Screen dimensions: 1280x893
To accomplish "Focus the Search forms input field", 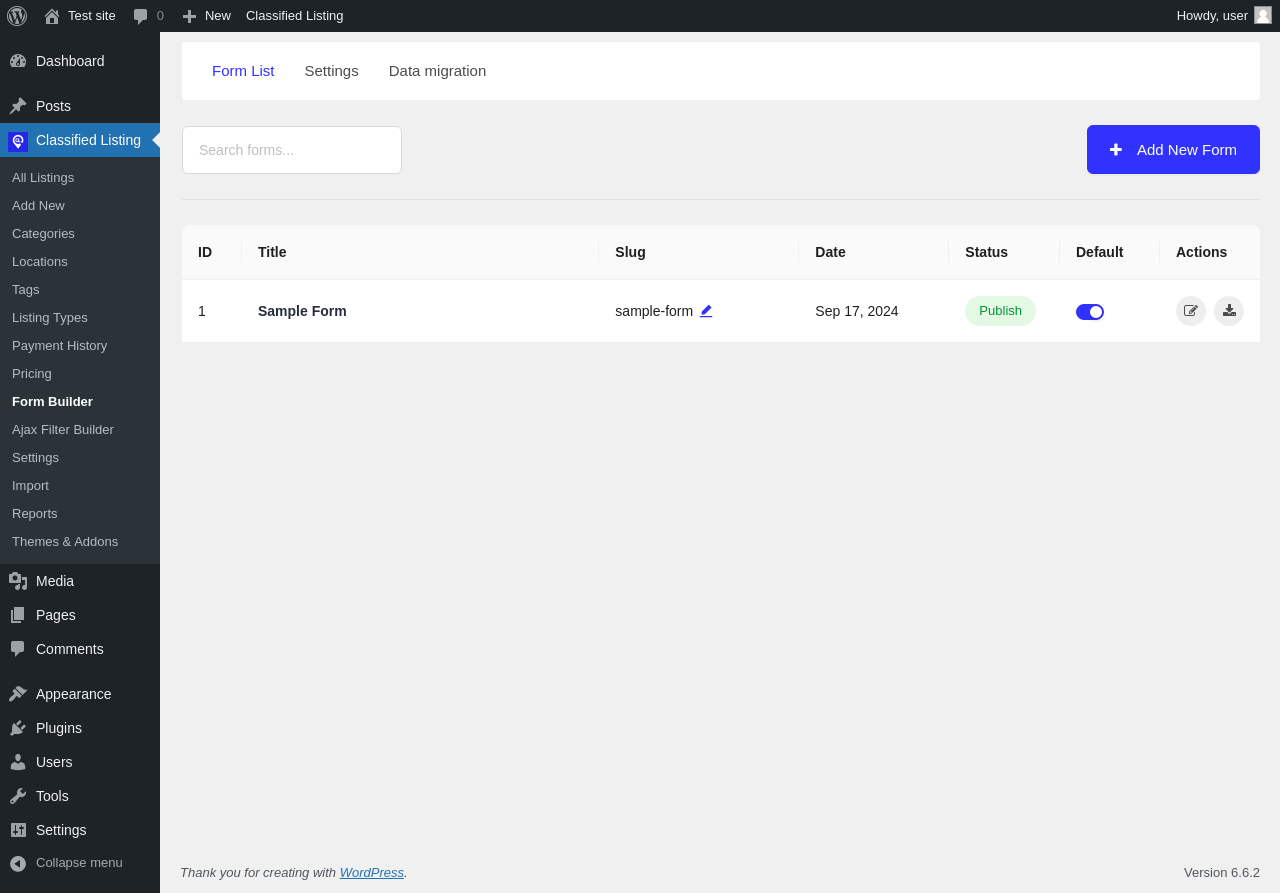I will point(292,150).
